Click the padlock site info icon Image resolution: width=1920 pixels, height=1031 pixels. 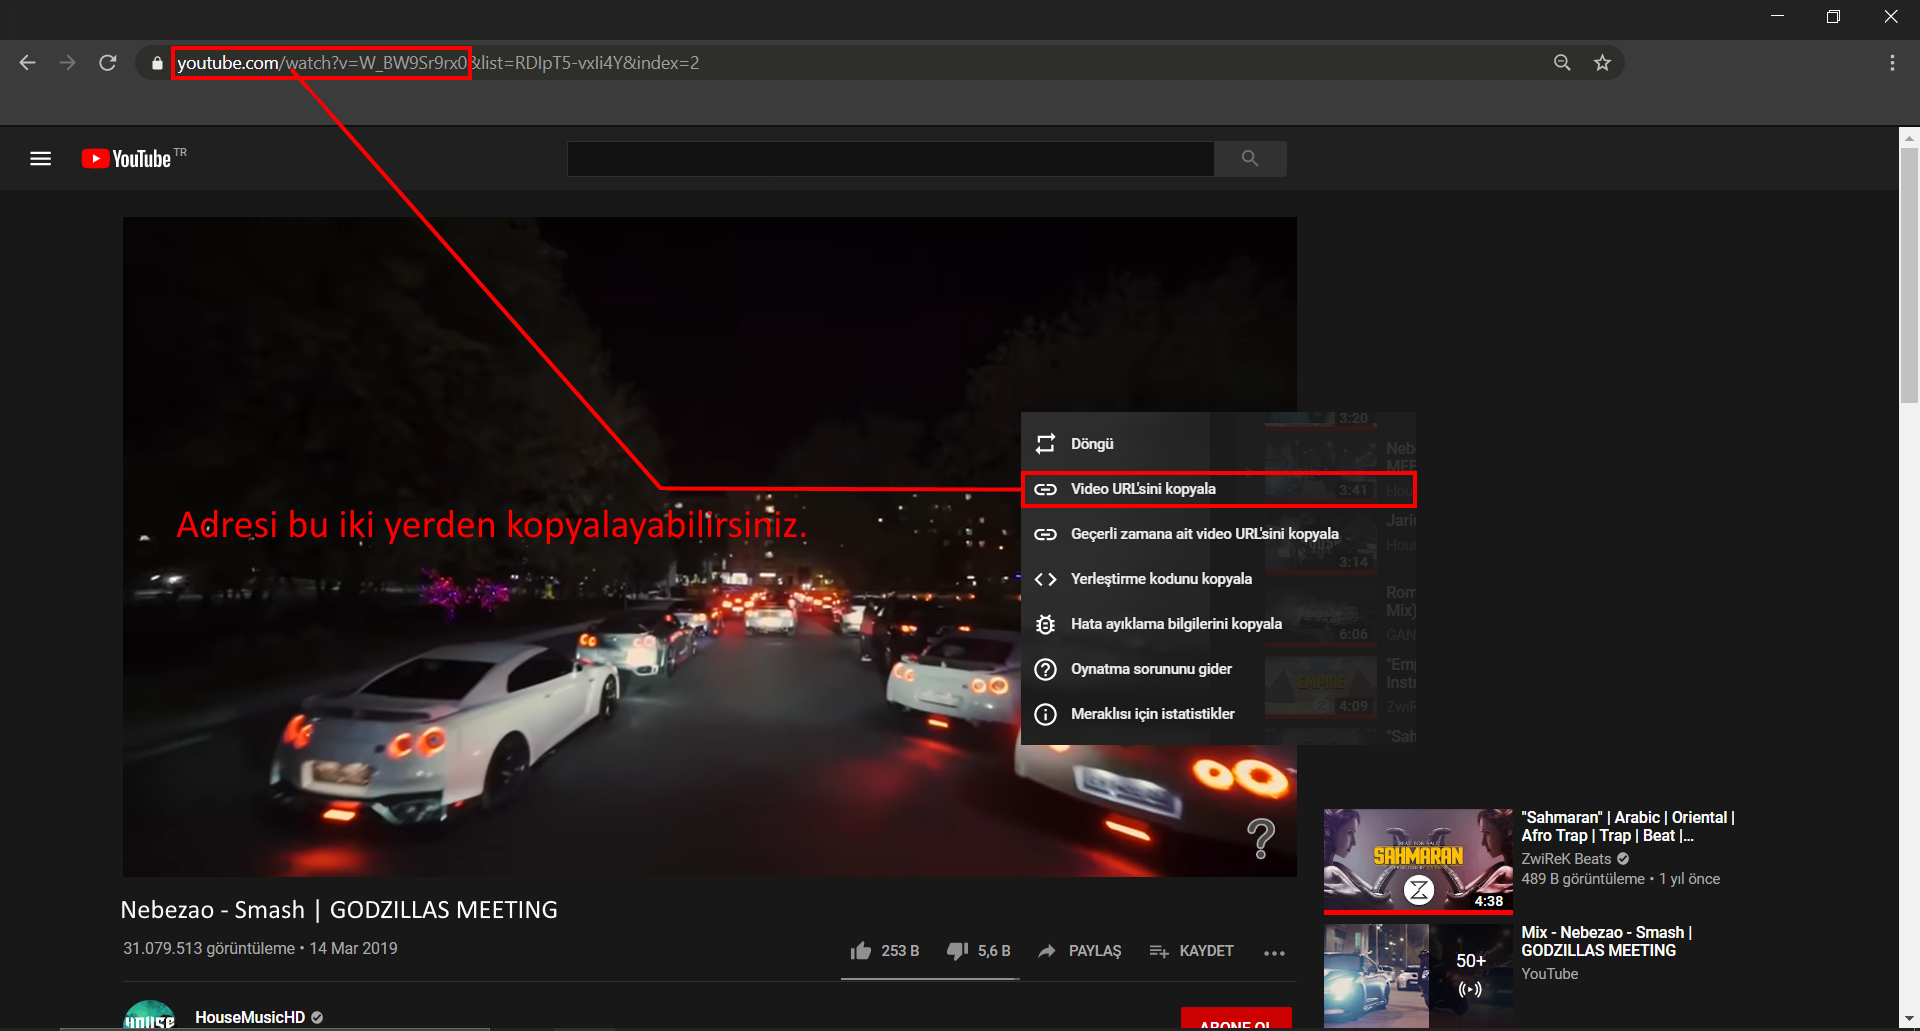click(x=157, y=63)
